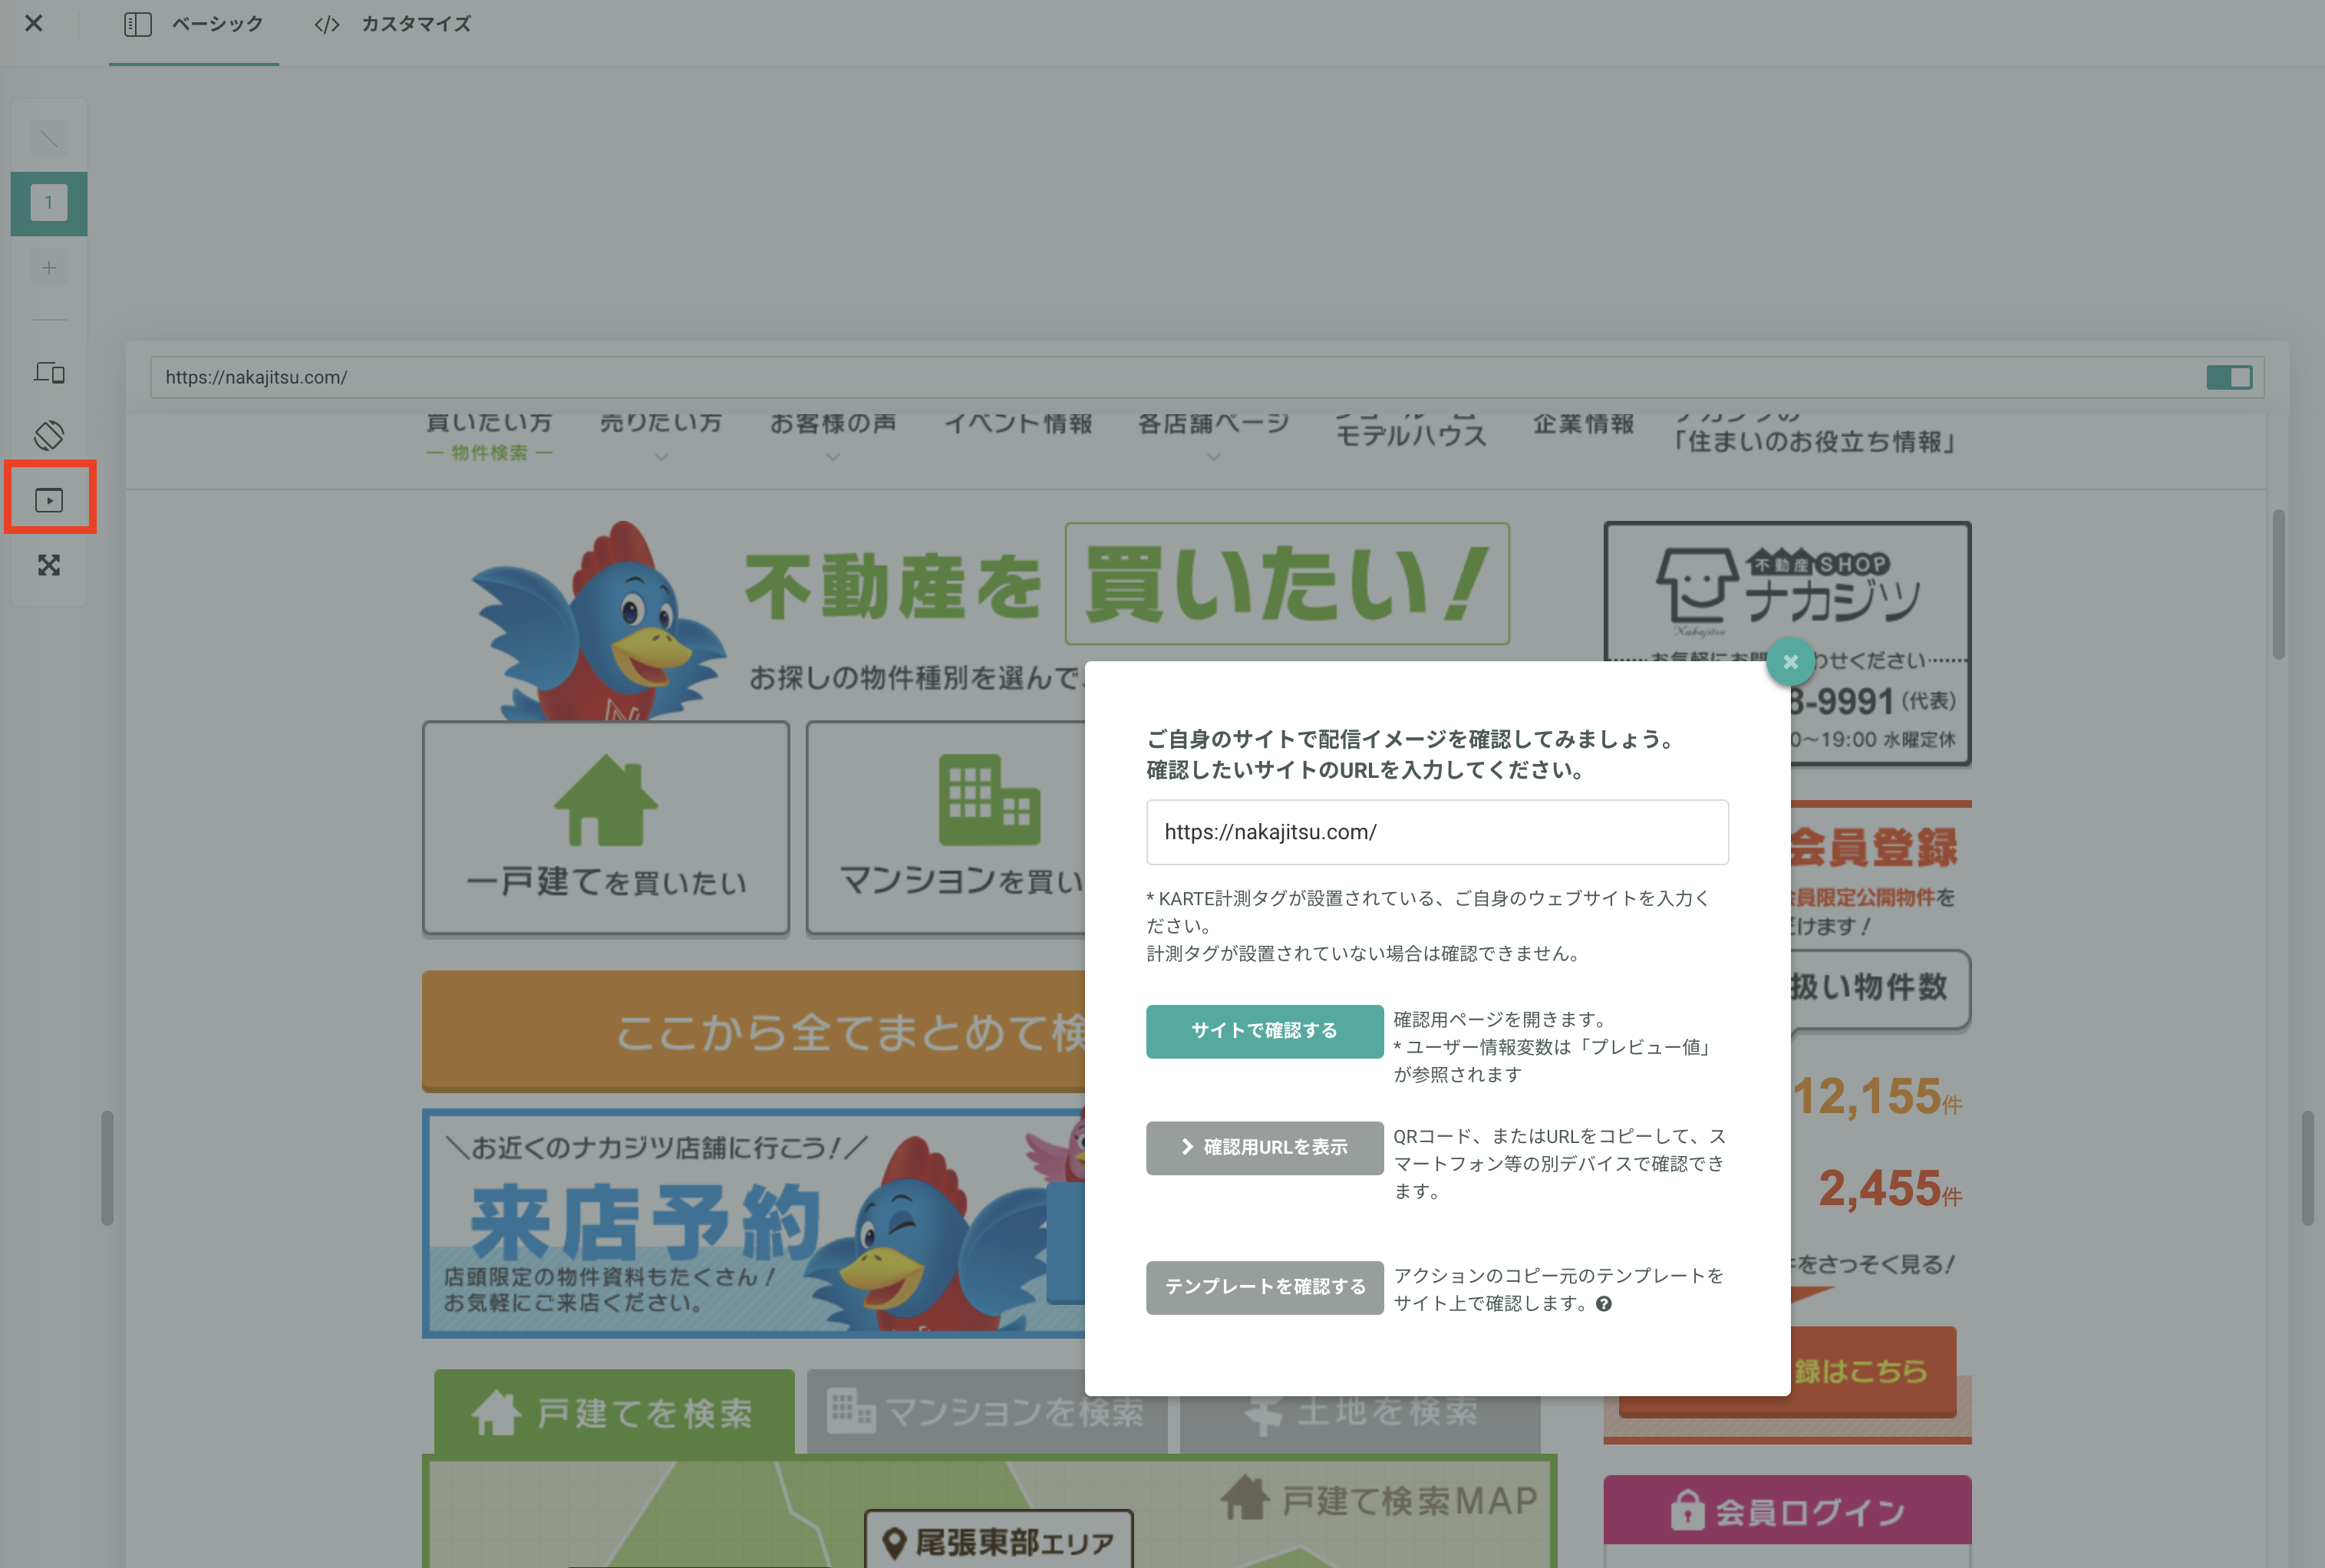Click the outer right scrollbar thumb
The image size is (2325, 1568).
tap(2307, 1167)
